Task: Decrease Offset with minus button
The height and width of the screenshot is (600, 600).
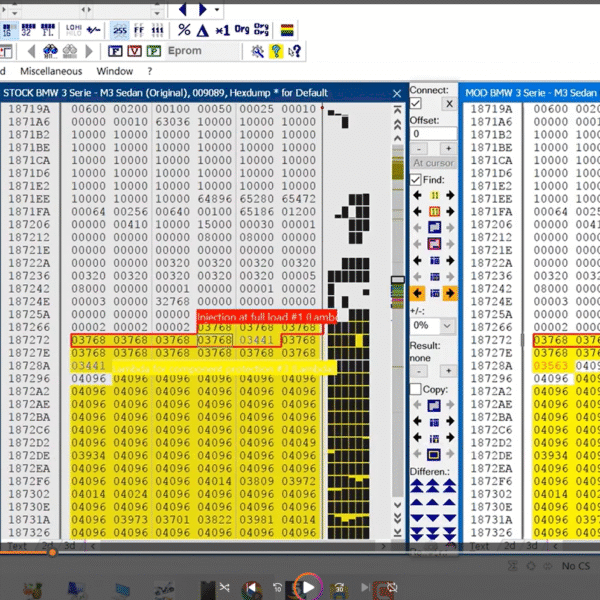Action: coord(419,148)
